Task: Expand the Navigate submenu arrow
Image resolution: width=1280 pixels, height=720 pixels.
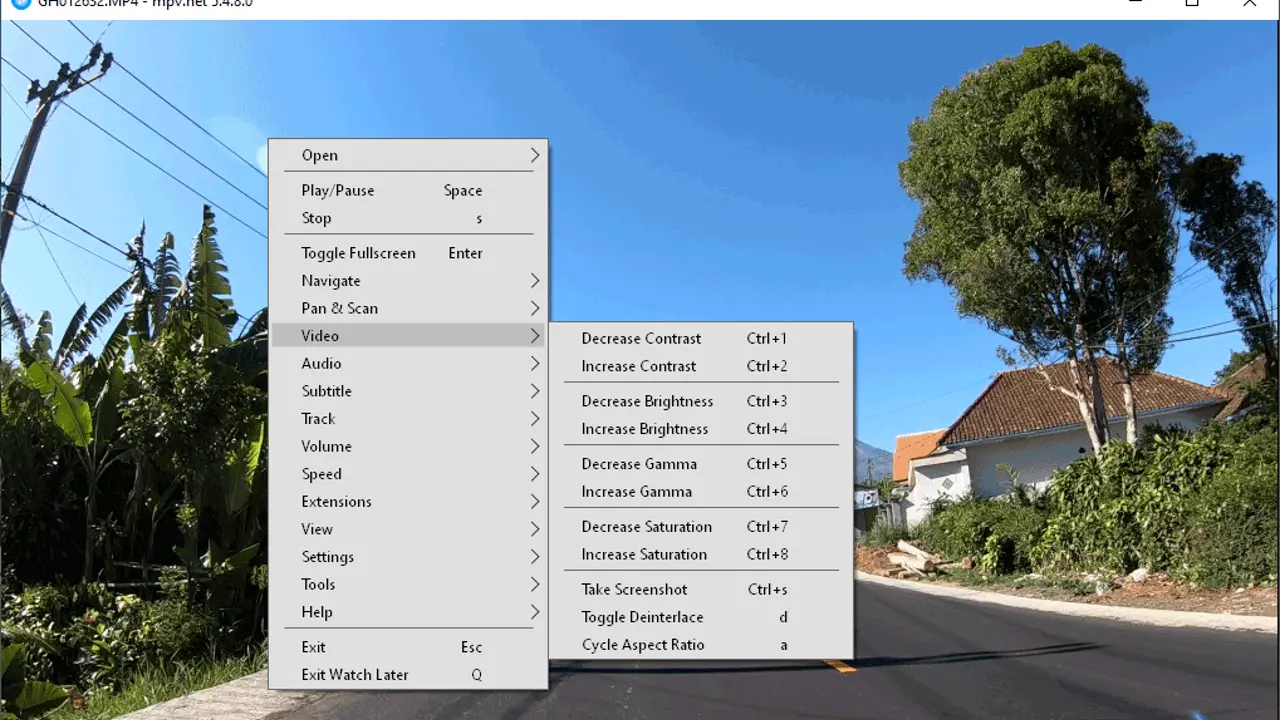Action: 535,281
